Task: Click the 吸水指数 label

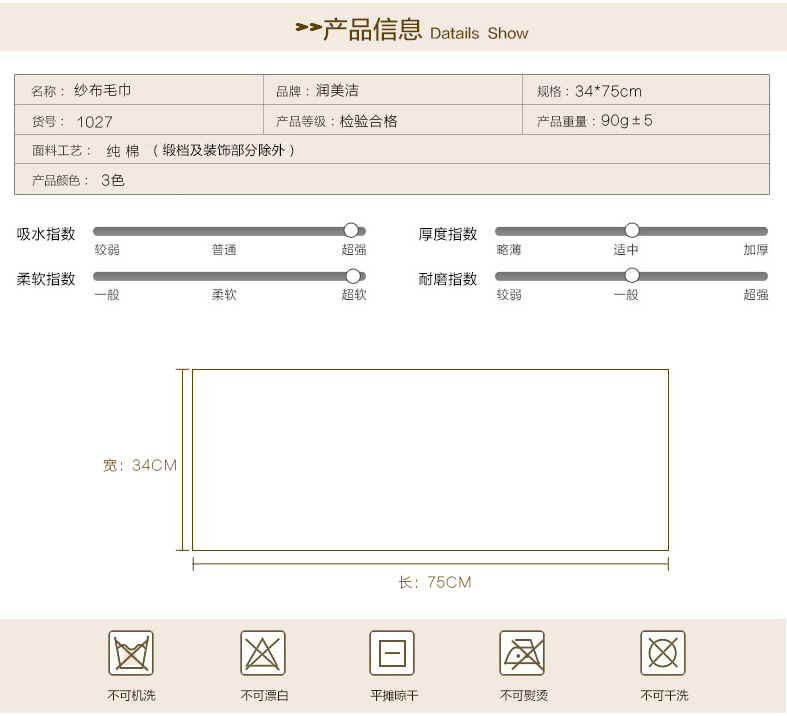Action: (x=46, y=234)
